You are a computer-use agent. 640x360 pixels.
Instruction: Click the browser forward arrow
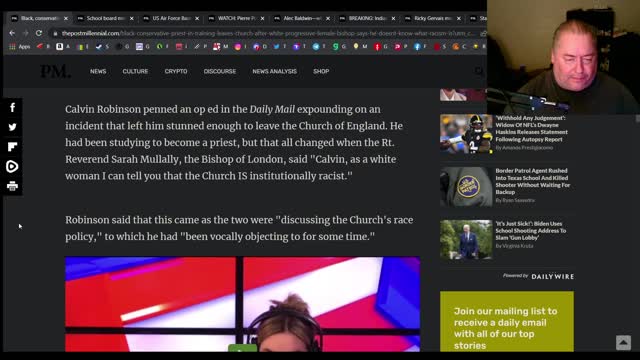coord(25,33)
